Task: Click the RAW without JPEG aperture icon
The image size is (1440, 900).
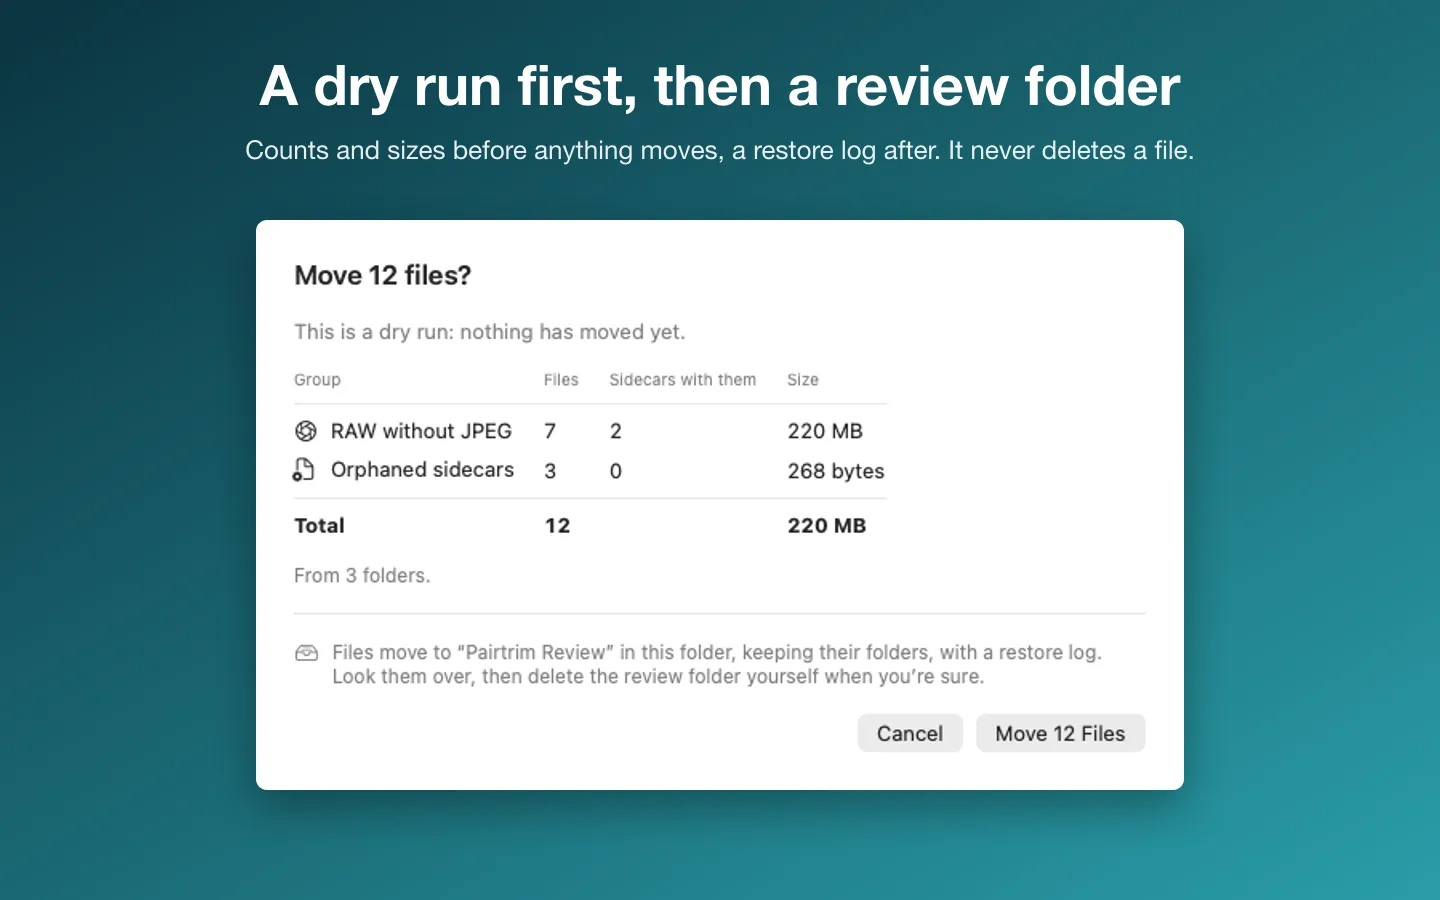Action: click(x=306, y=431)
